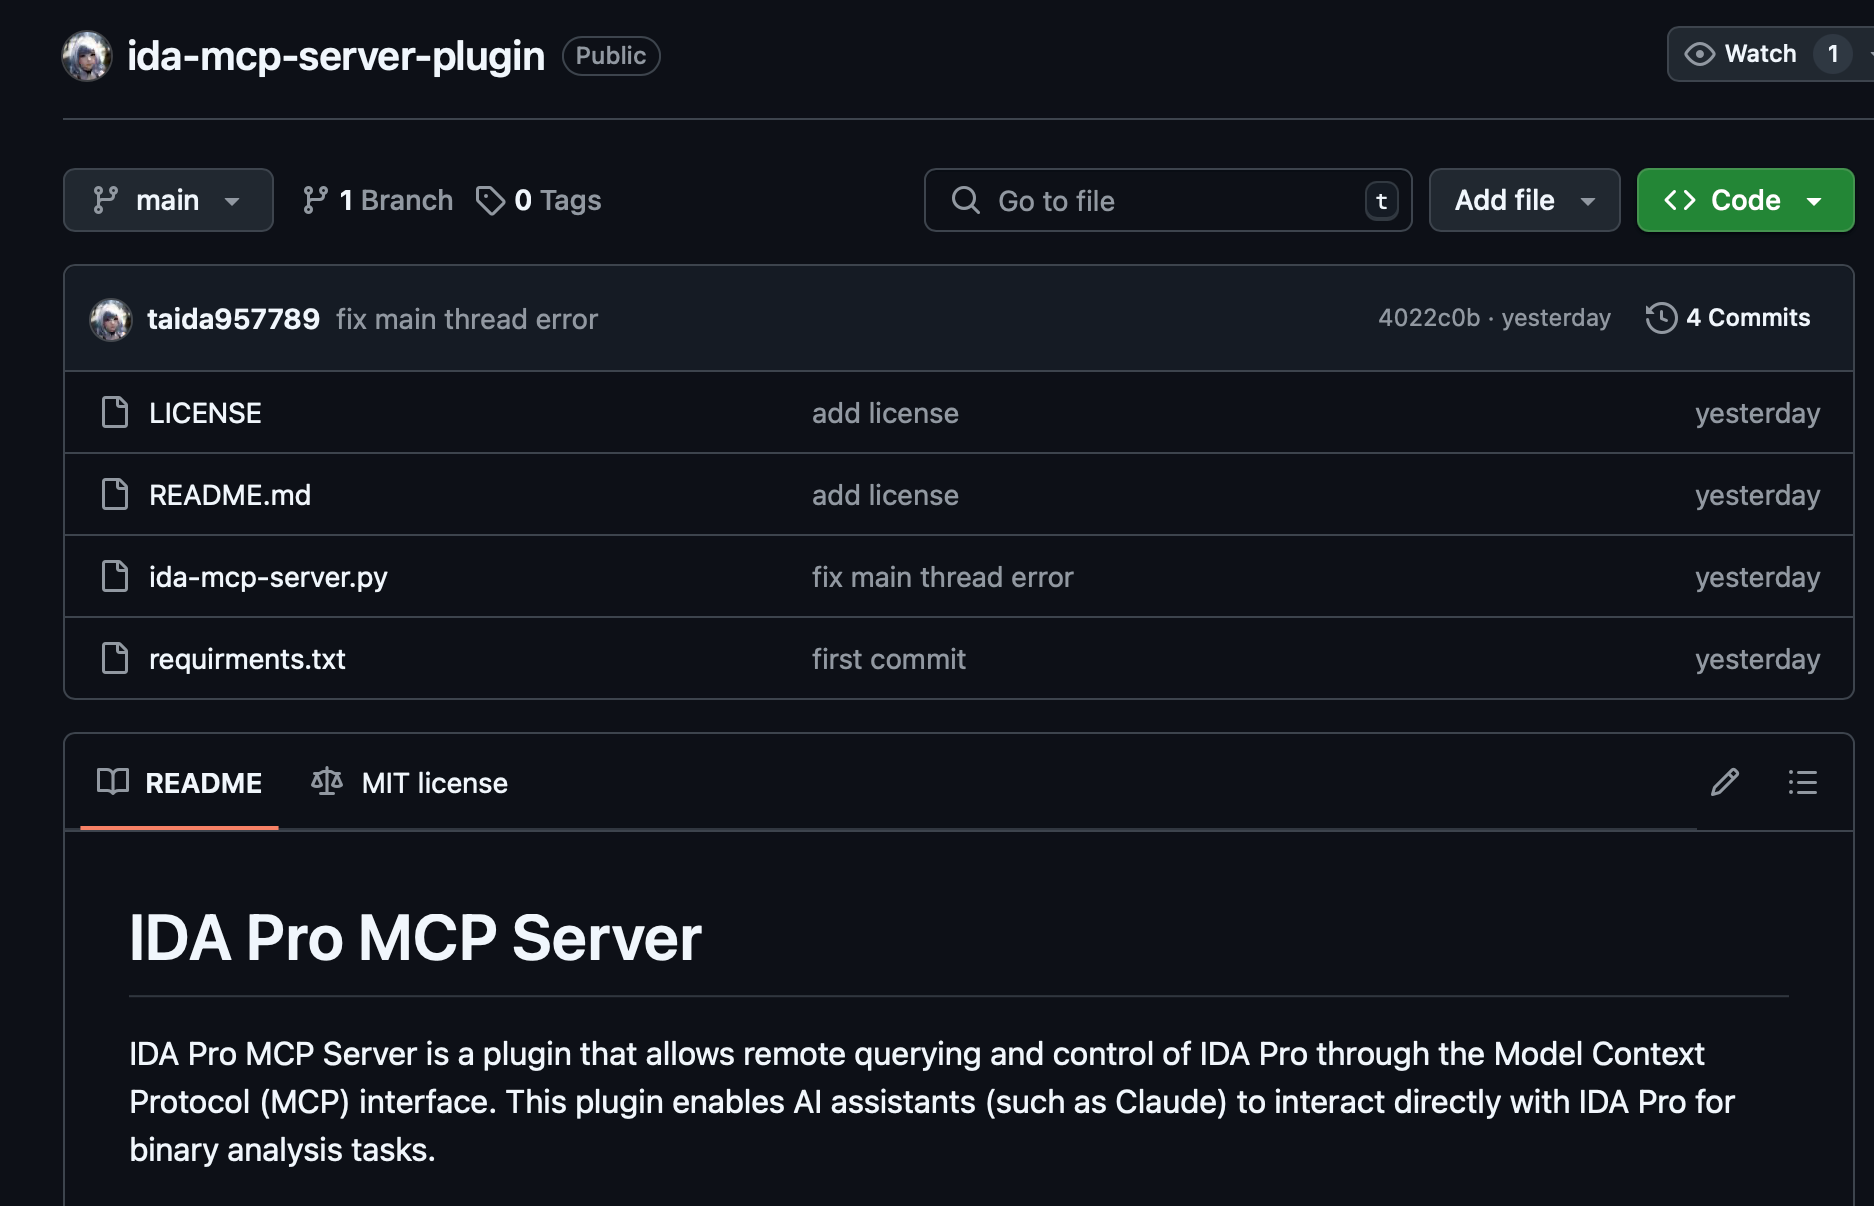Open the first commit message link

pyautogui.click(x=888, y=659)
